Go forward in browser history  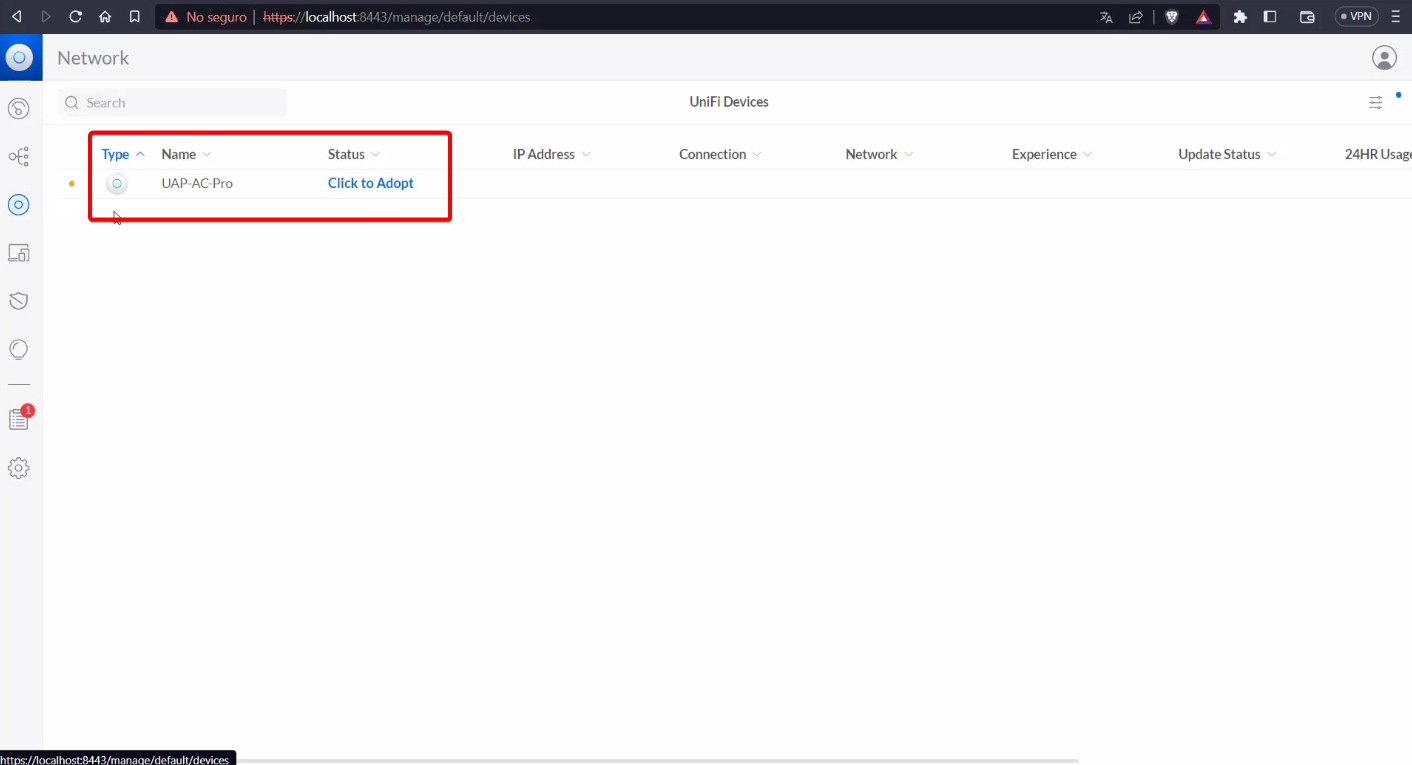46,17
